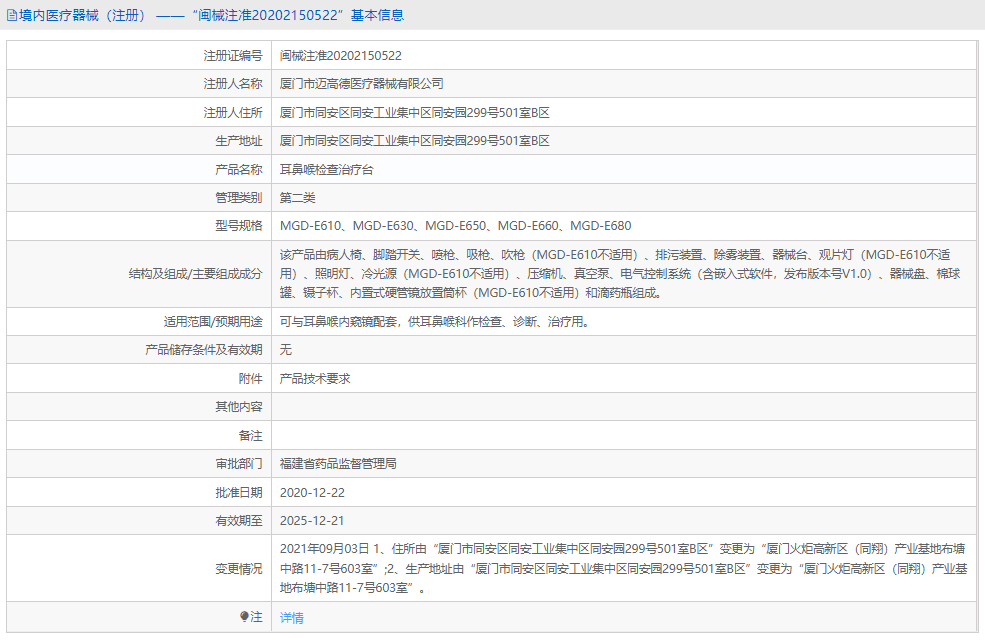
Task: Click the header title 境内医疗器械（注册）基本信息
Action: coord(211,15)
